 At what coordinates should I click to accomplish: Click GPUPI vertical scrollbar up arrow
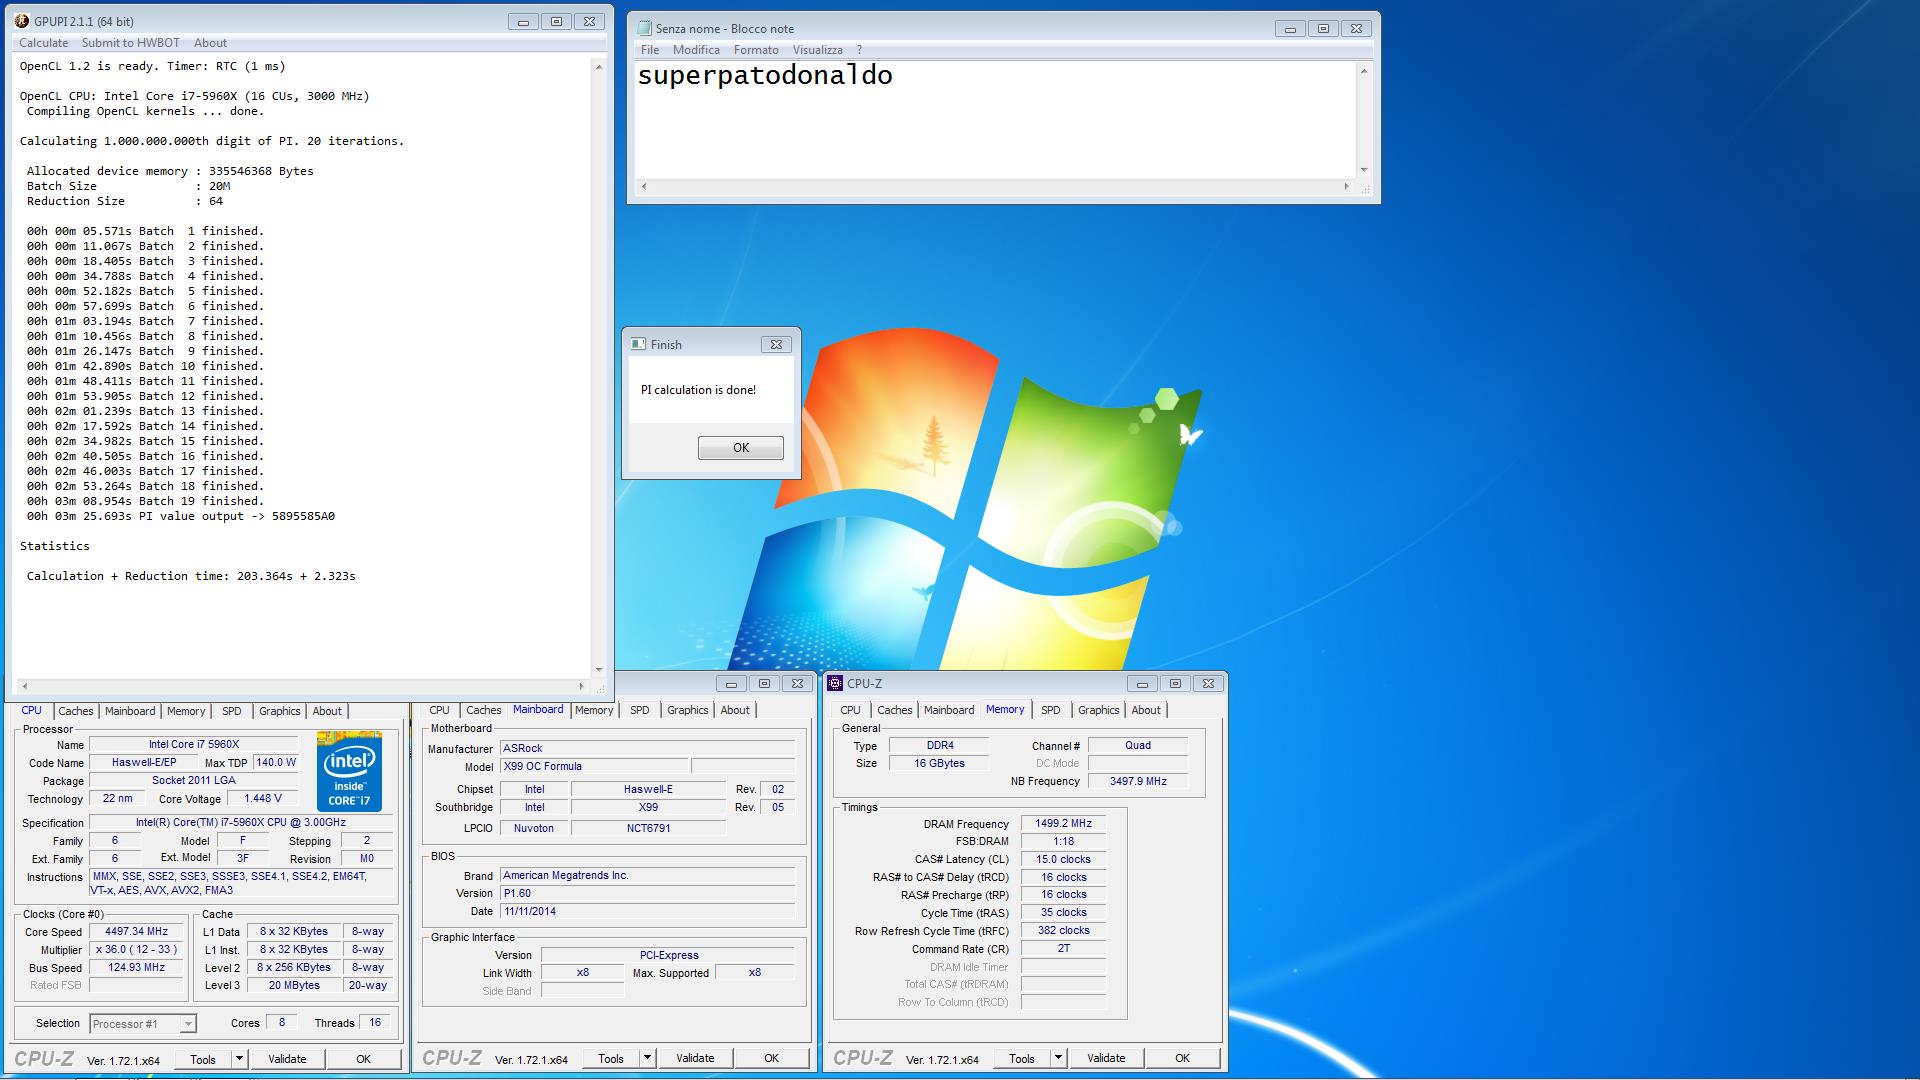pyautogui.click(x=599, y=67)
